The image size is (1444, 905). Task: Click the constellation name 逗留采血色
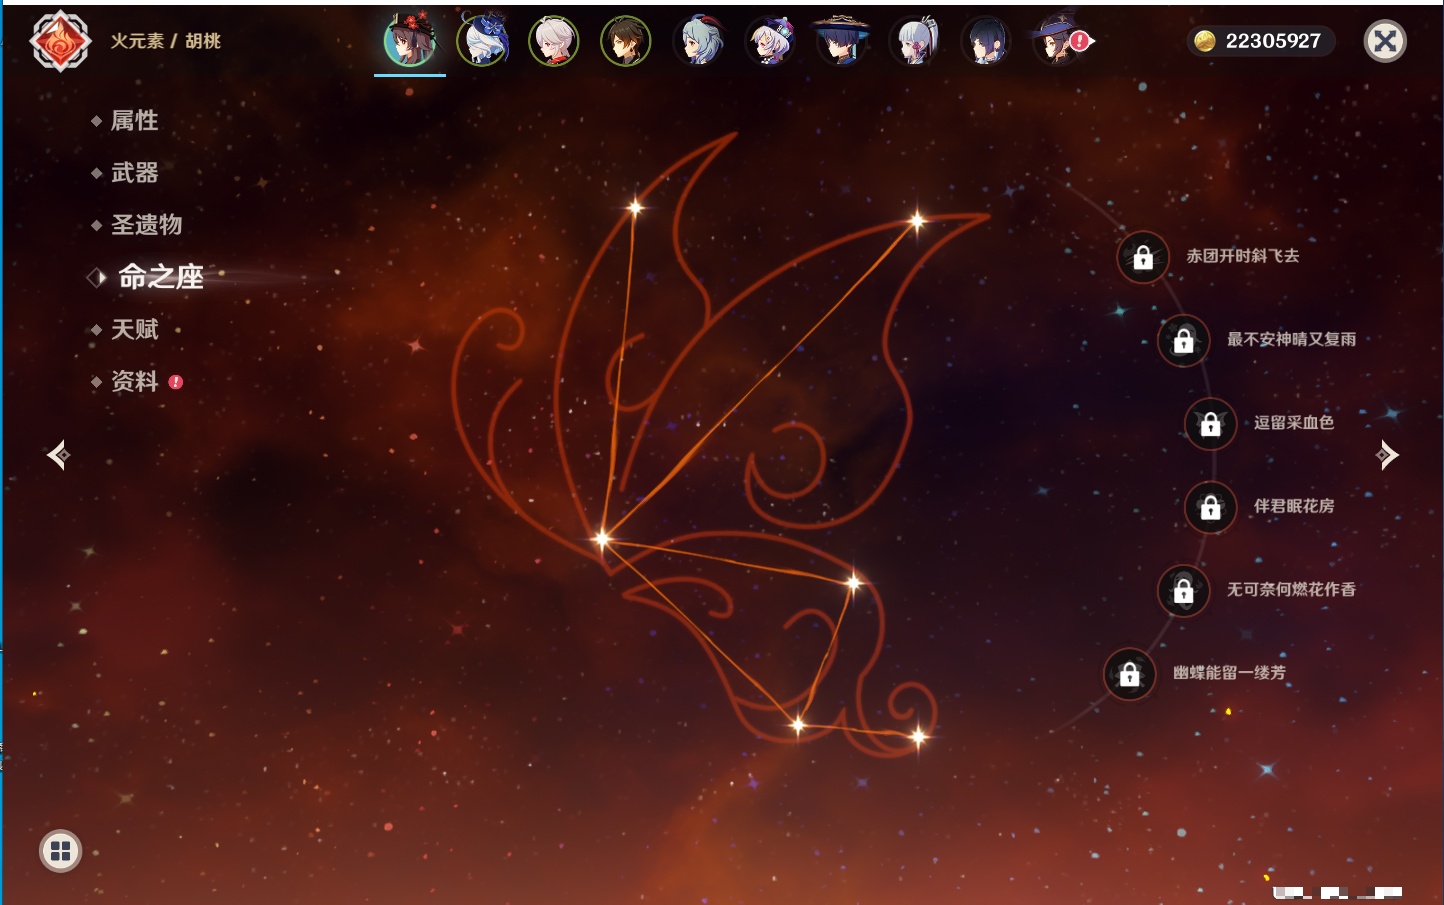(x=1294, y=422)
